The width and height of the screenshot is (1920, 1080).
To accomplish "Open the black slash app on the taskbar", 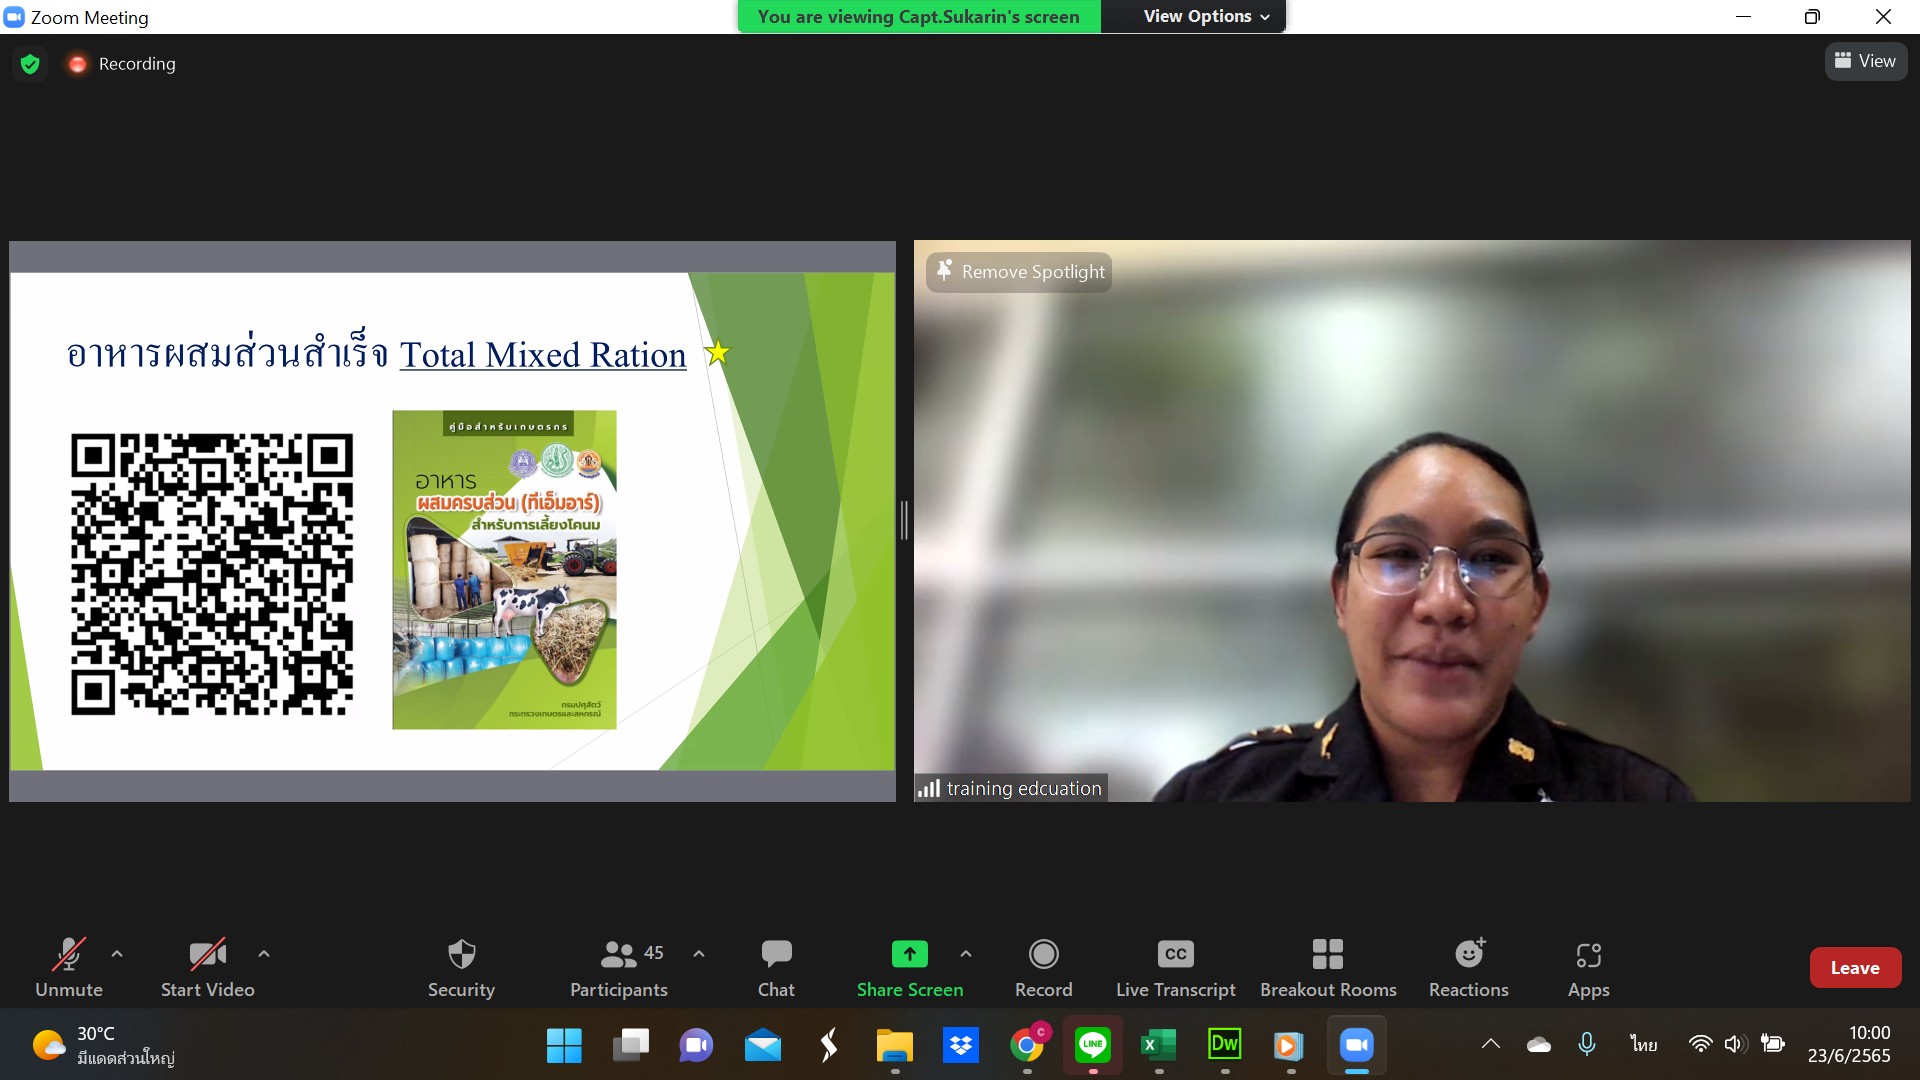I will [x=828, y=1045].
